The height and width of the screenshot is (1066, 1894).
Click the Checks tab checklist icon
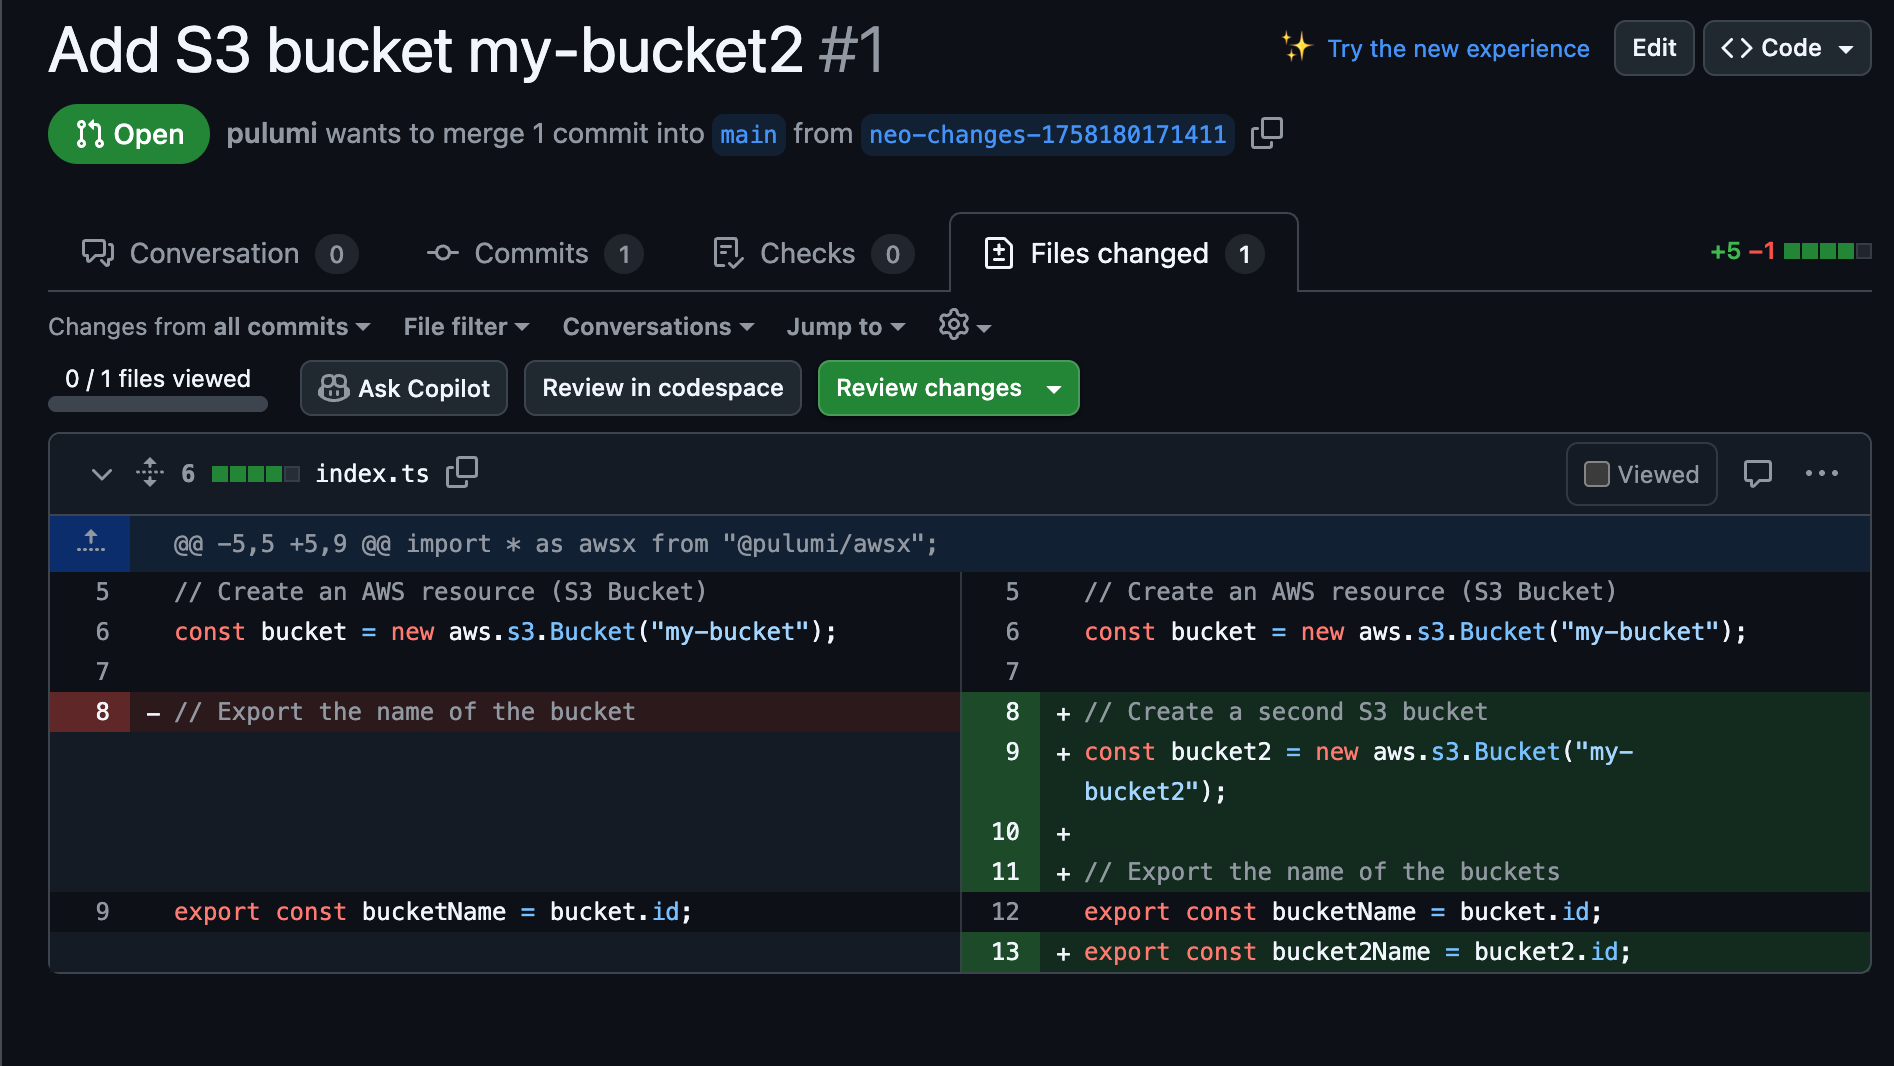[728, 253]
